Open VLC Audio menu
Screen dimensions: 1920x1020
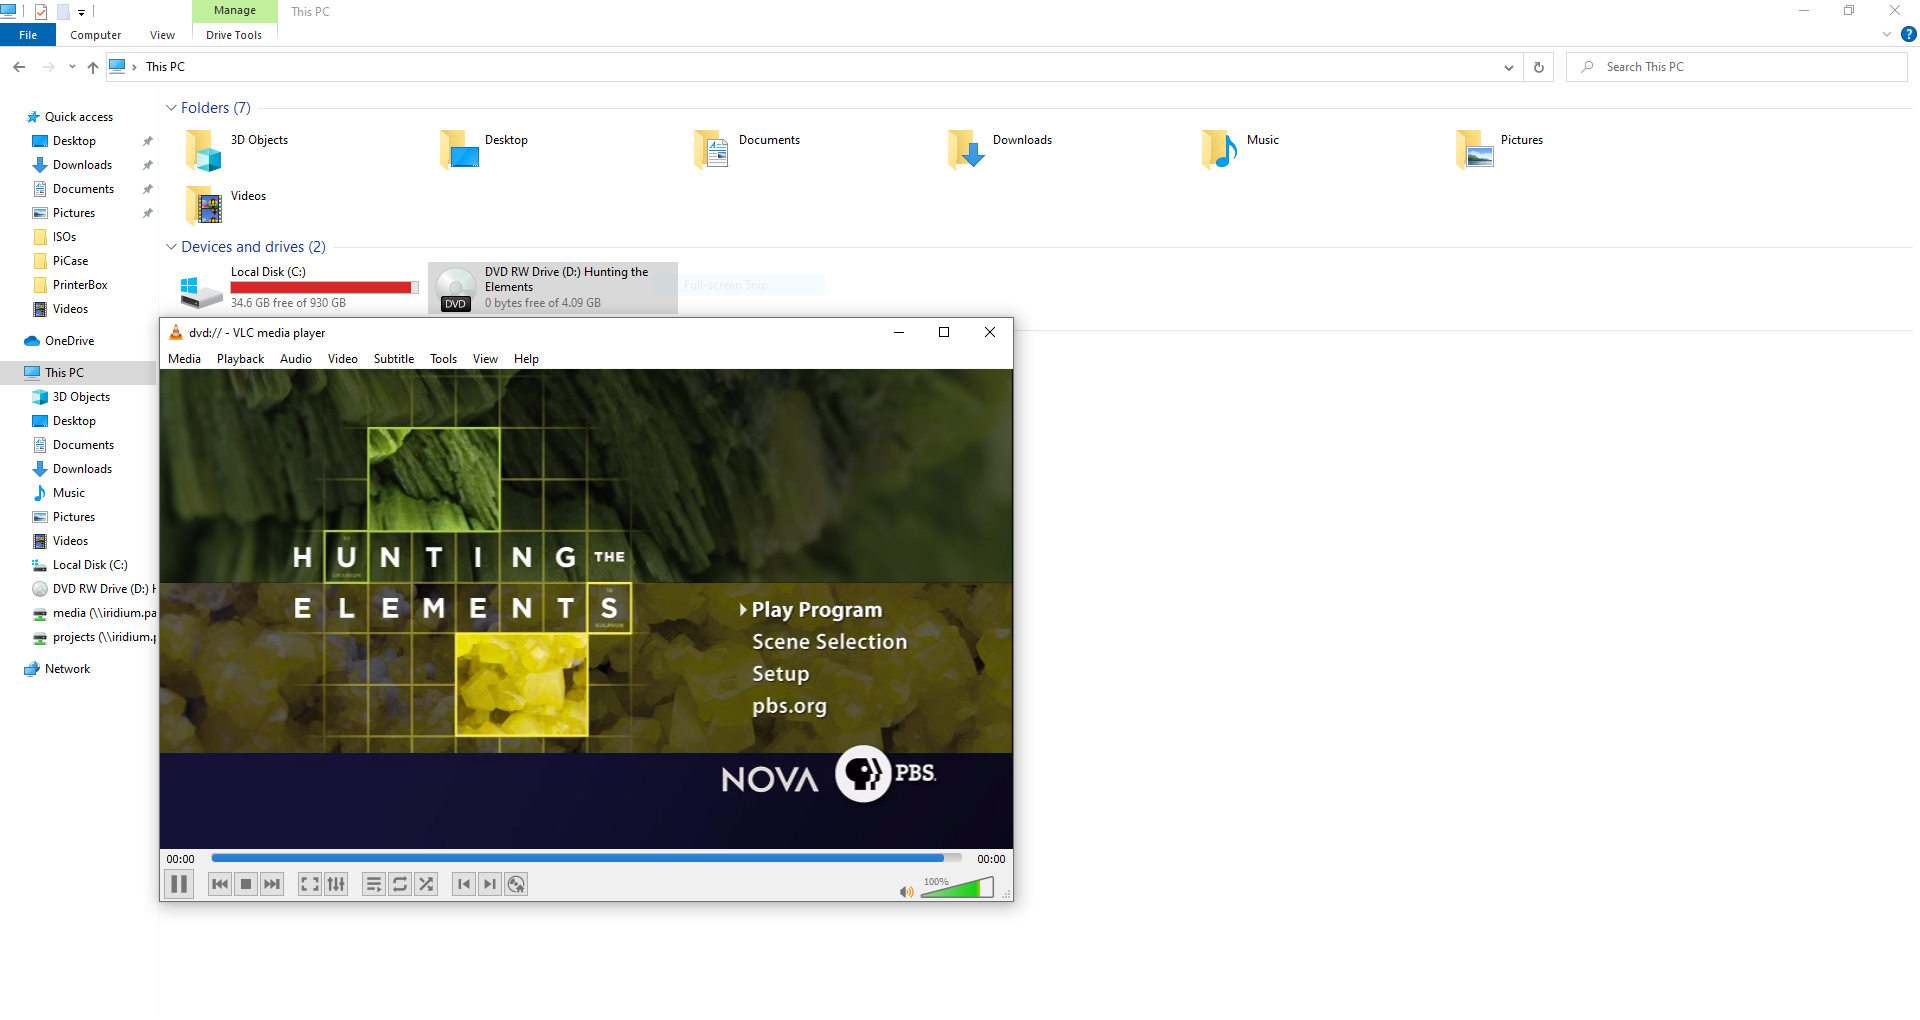coord(296,359)
